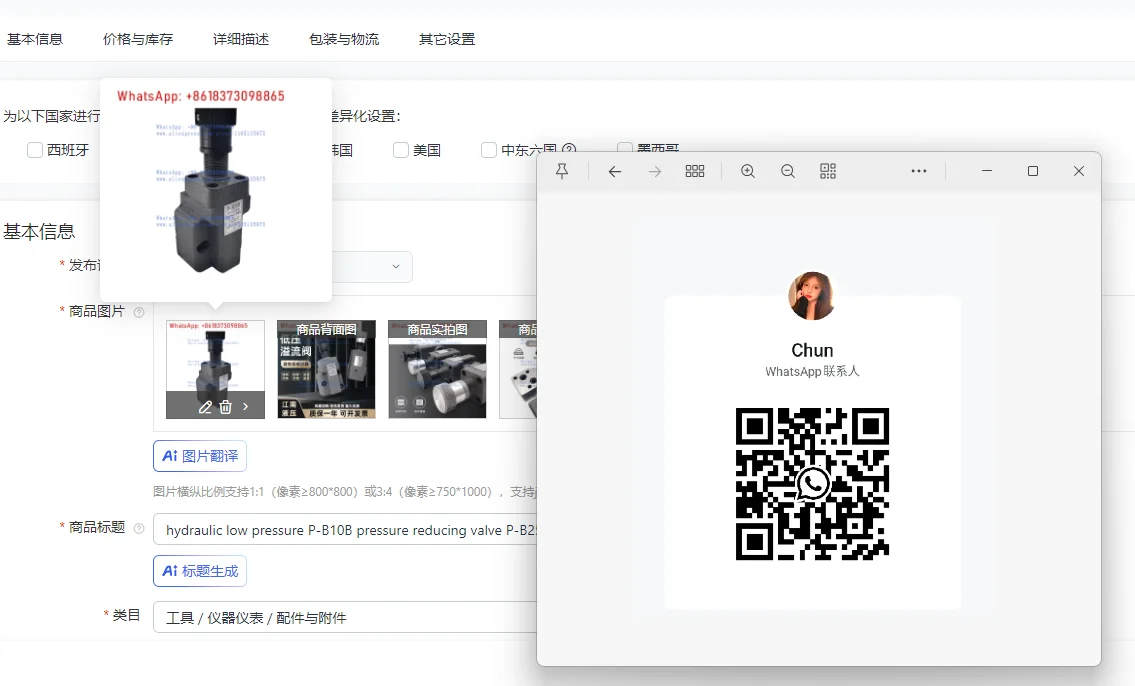Go to the 包装与物流 tab
1135x686 pixels.
(344, 39)
